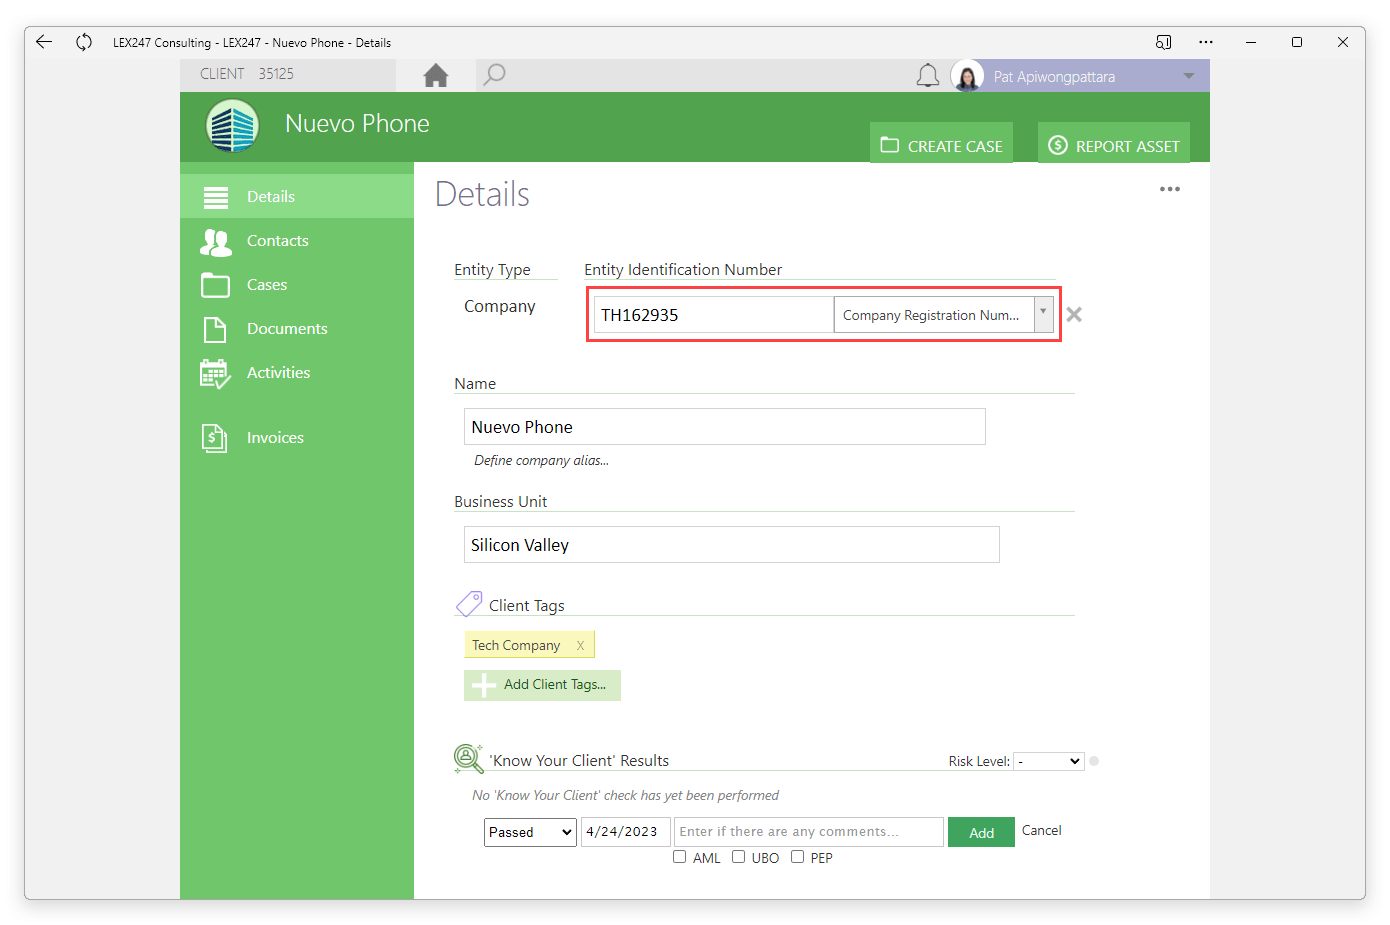Click the home icon
The image size is (1390, 925).
coord(435,74)
